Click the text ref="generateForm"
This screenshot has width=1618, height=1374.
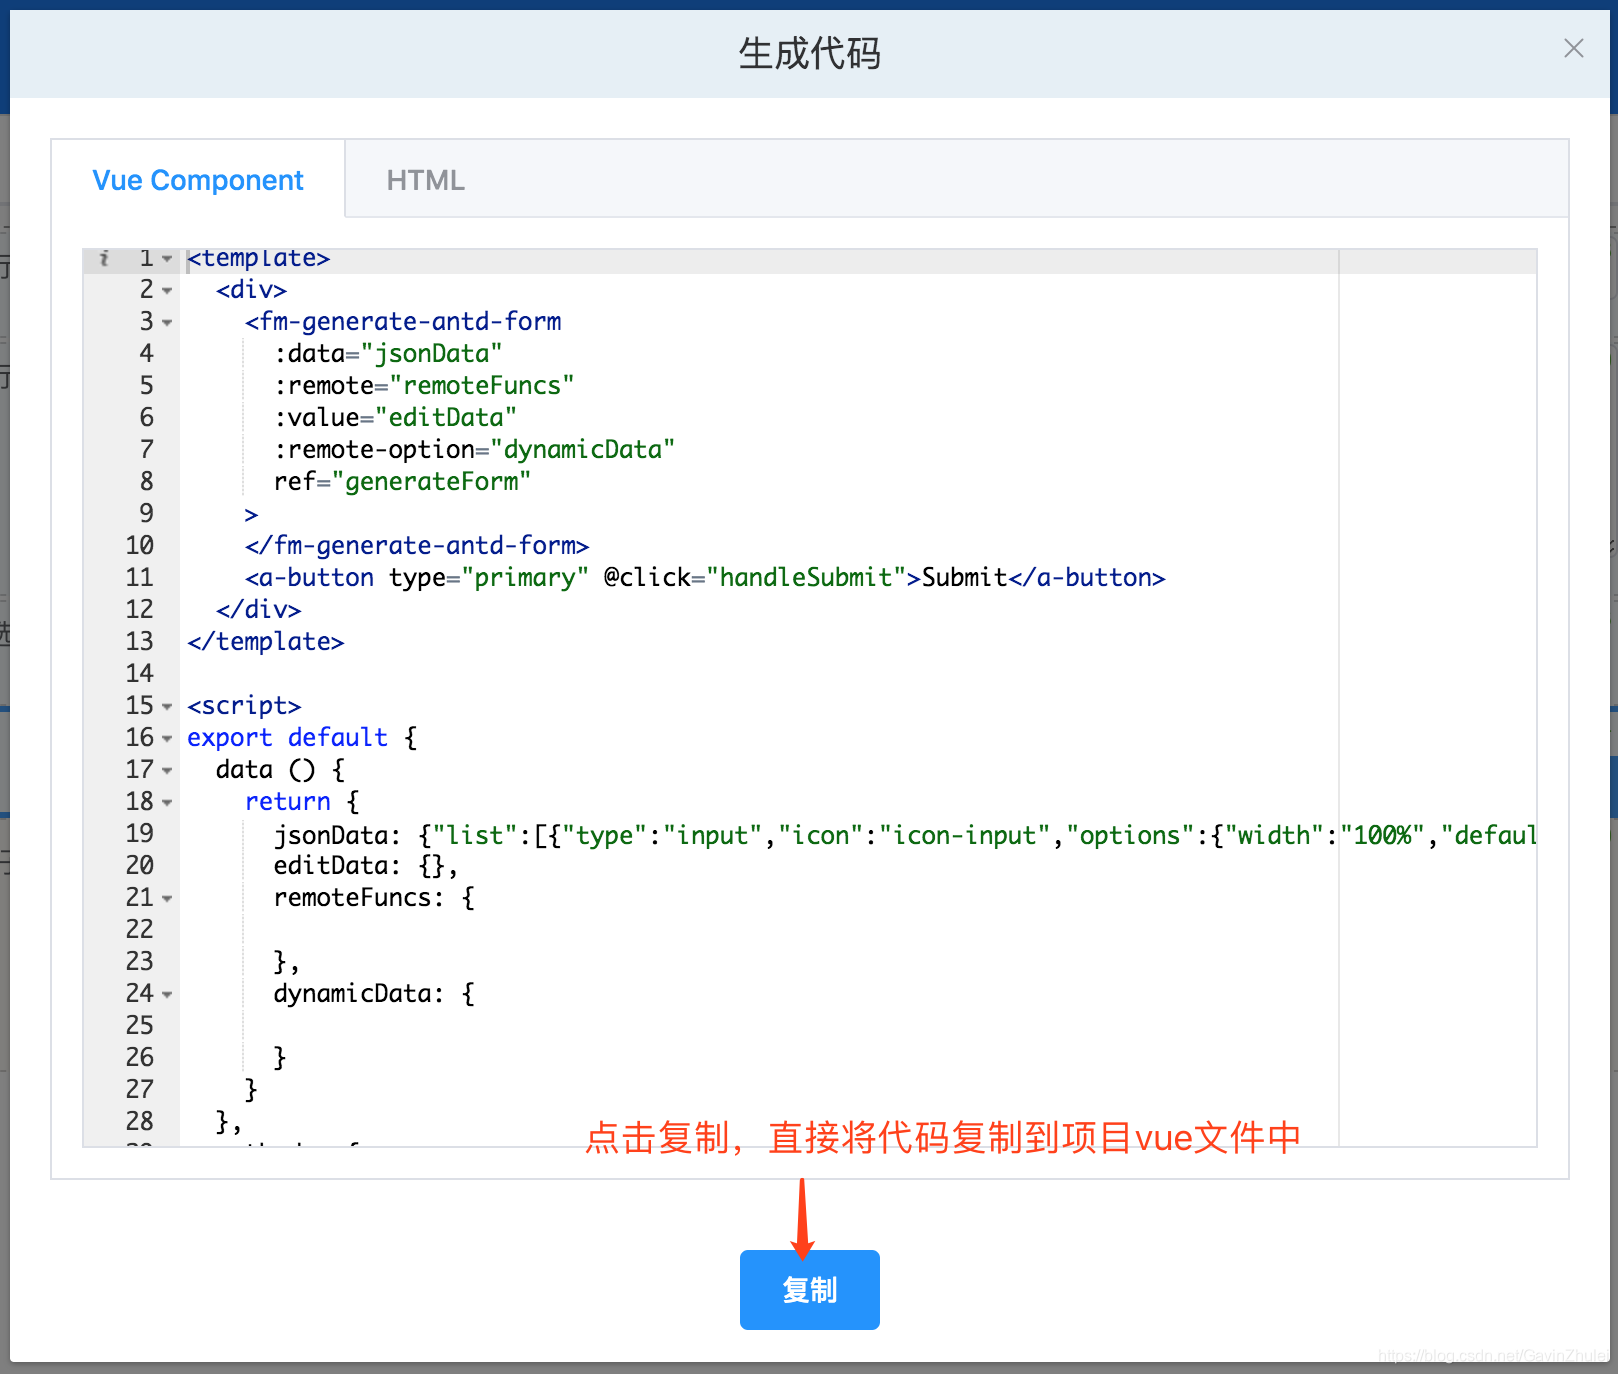click(402, 481)
